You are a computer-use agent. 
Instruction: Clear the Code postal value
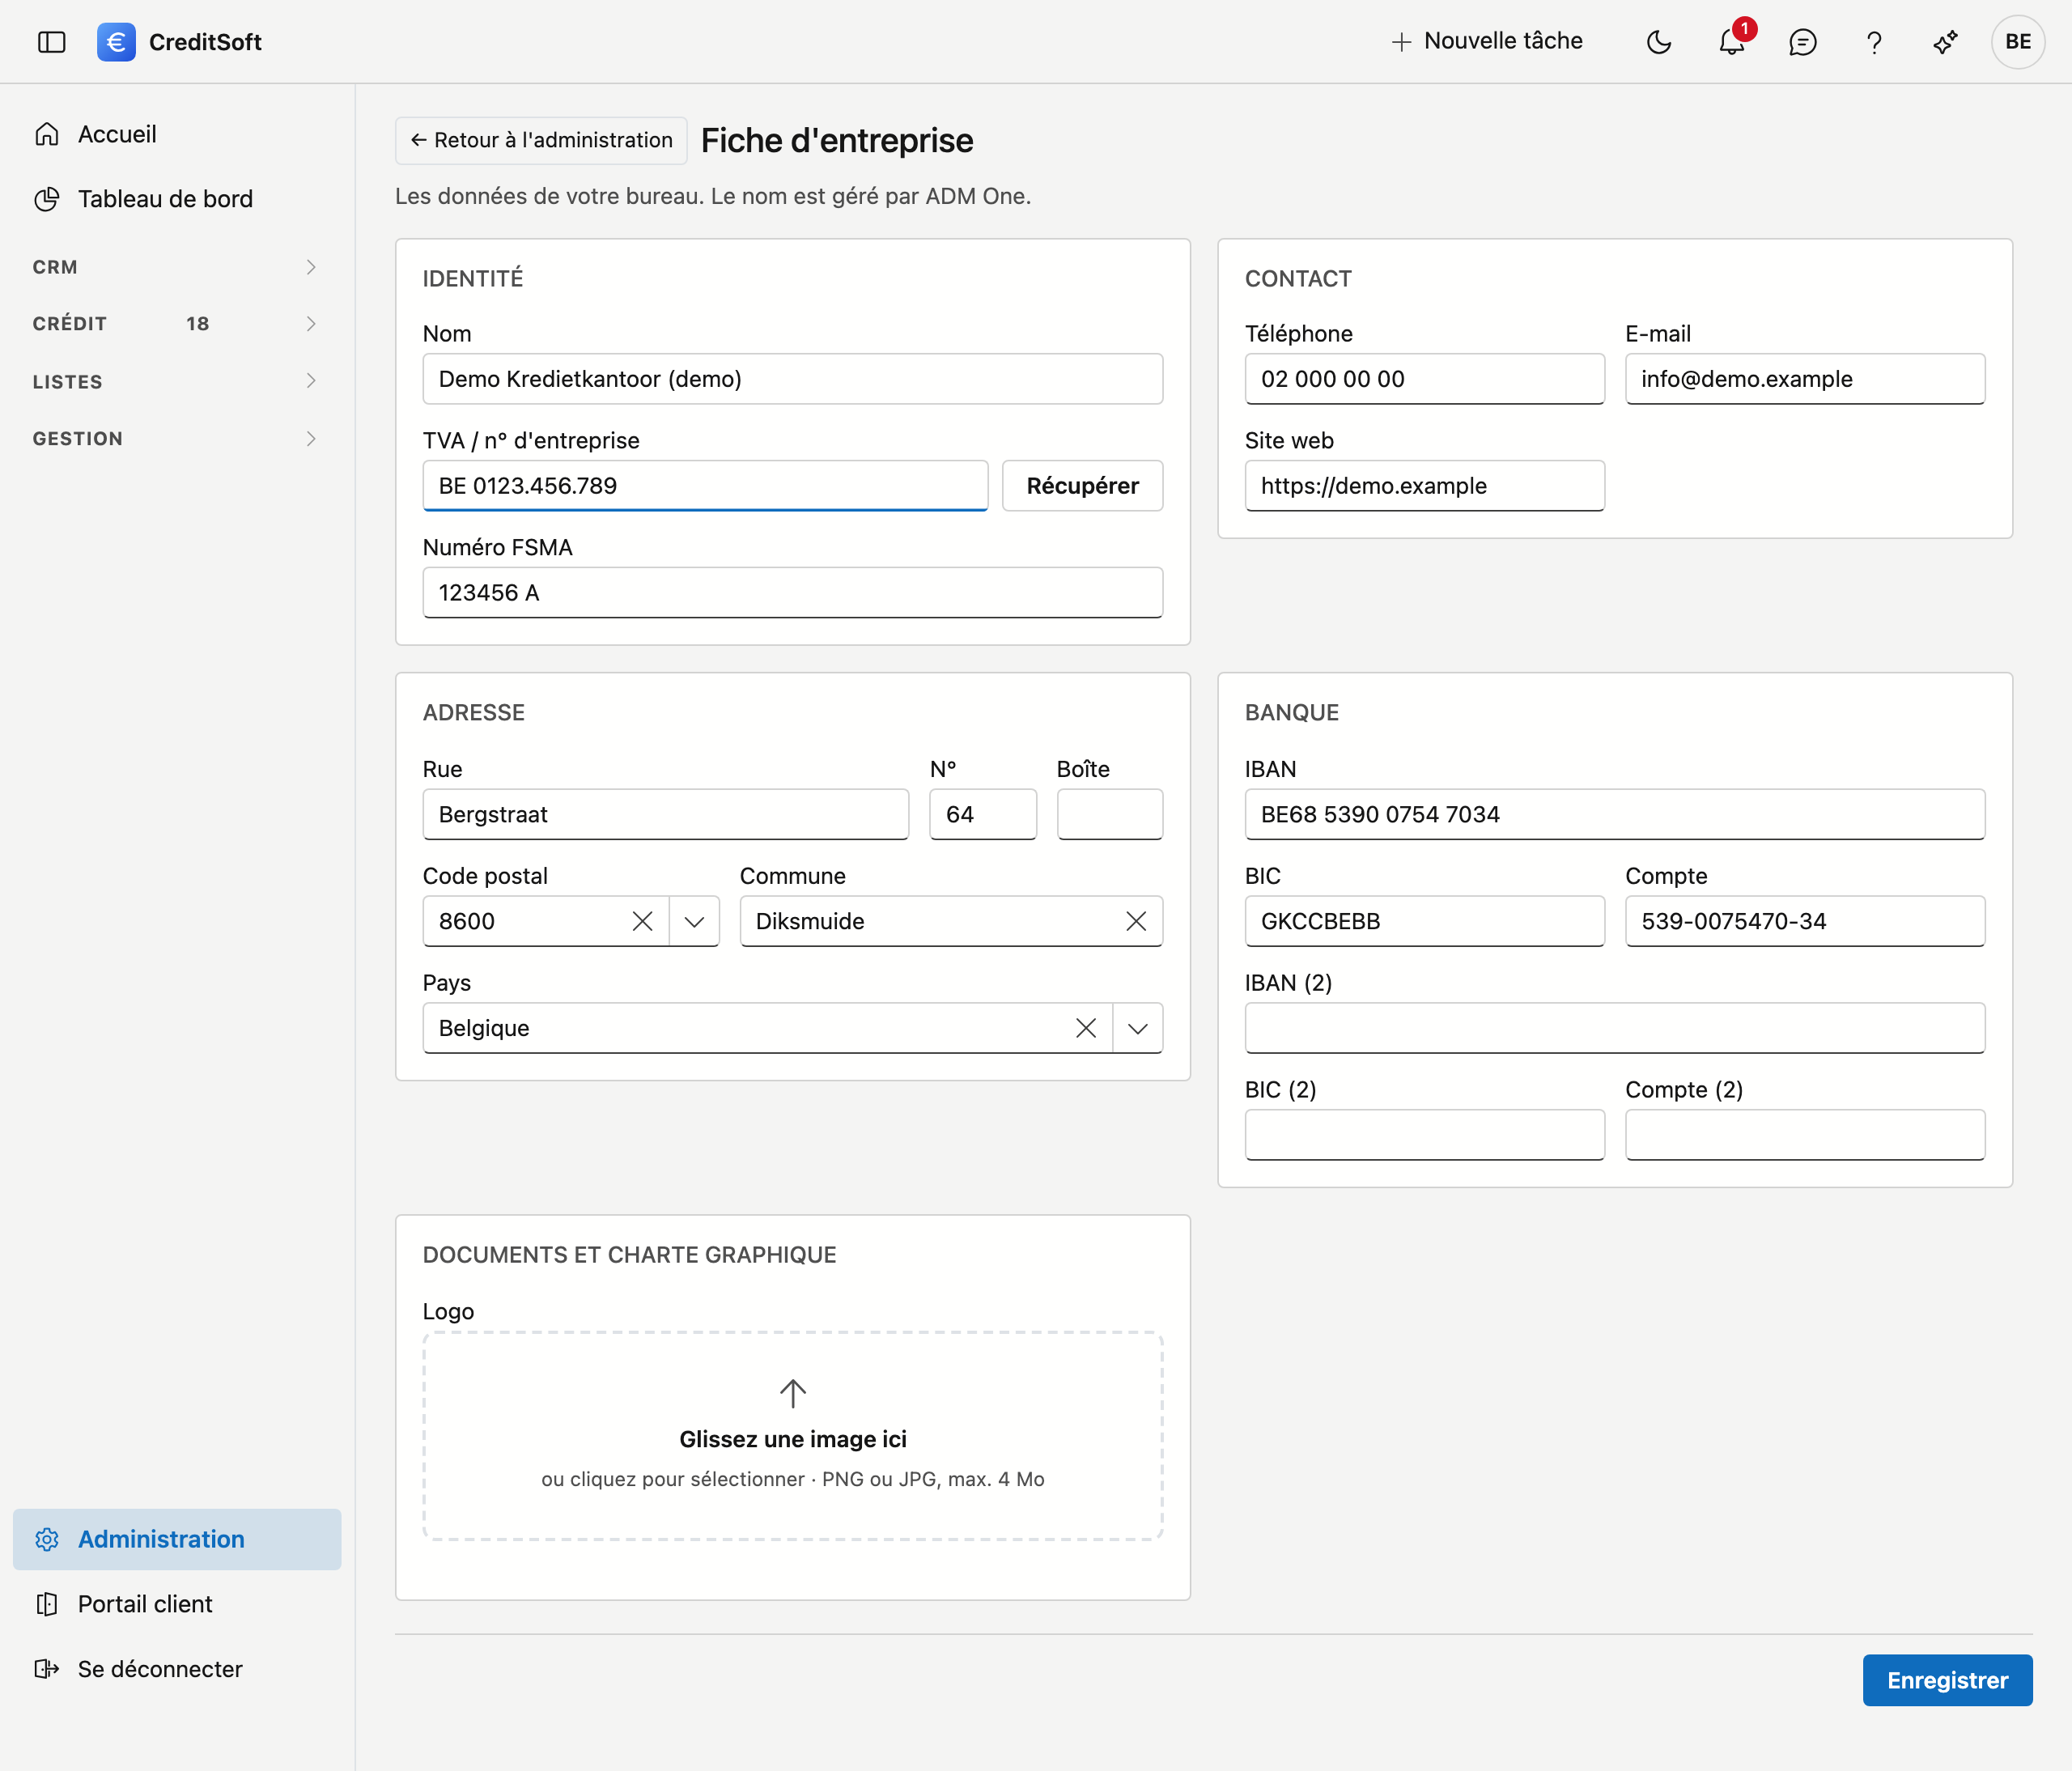click(x=643, y=921)
